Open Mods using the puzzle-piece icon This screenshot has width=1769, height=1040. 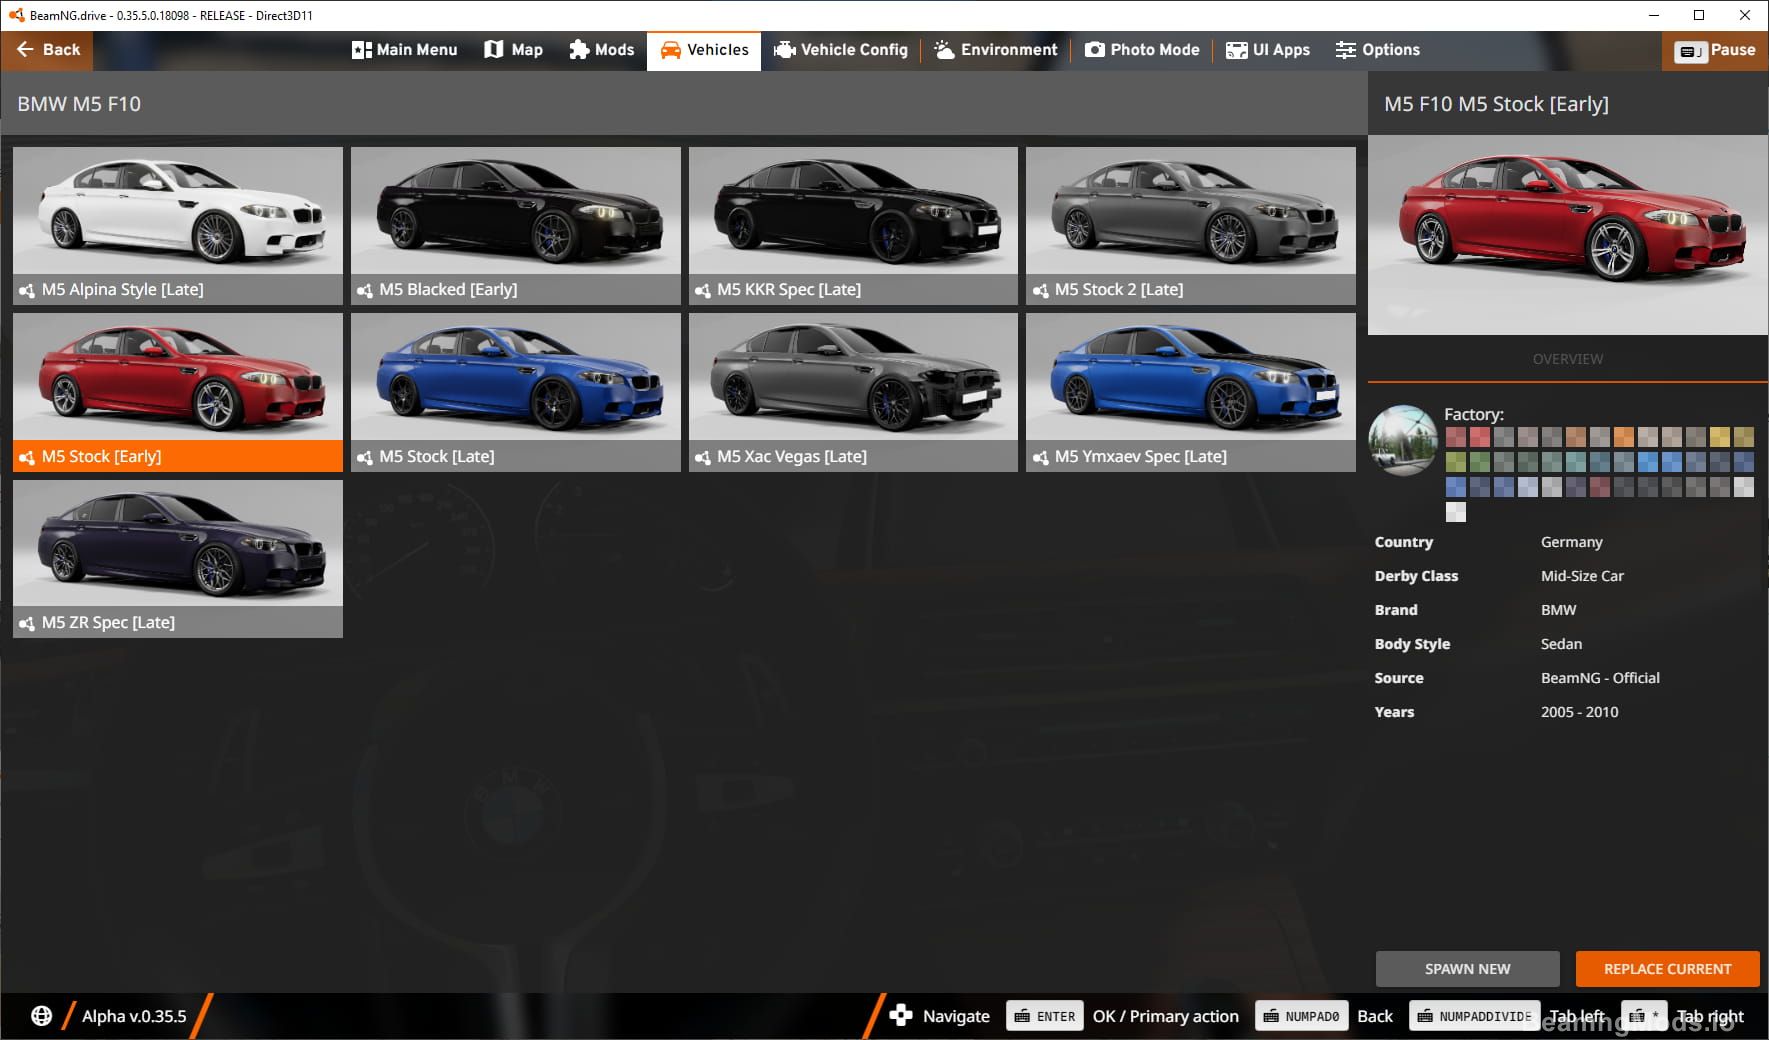tap(579, 49)
